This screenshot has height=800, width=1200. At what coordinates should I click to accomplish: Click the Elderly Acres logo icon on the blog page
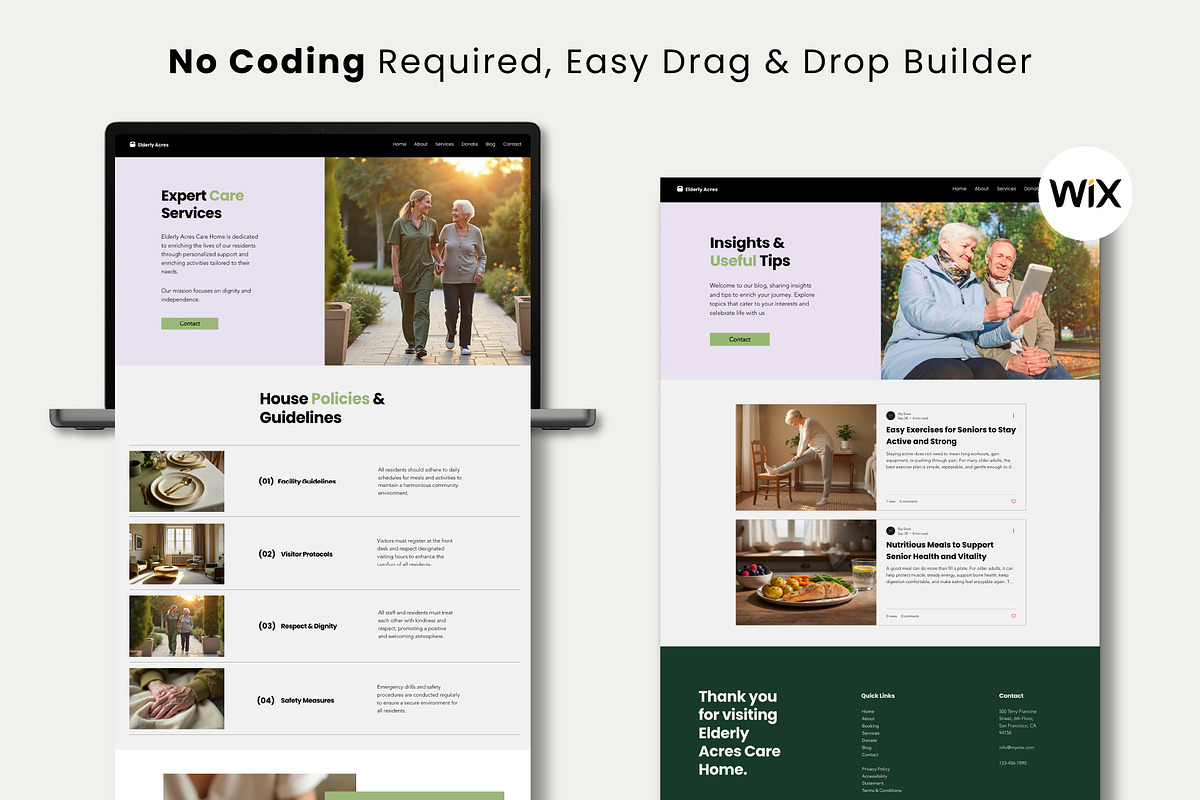[680, 189]
